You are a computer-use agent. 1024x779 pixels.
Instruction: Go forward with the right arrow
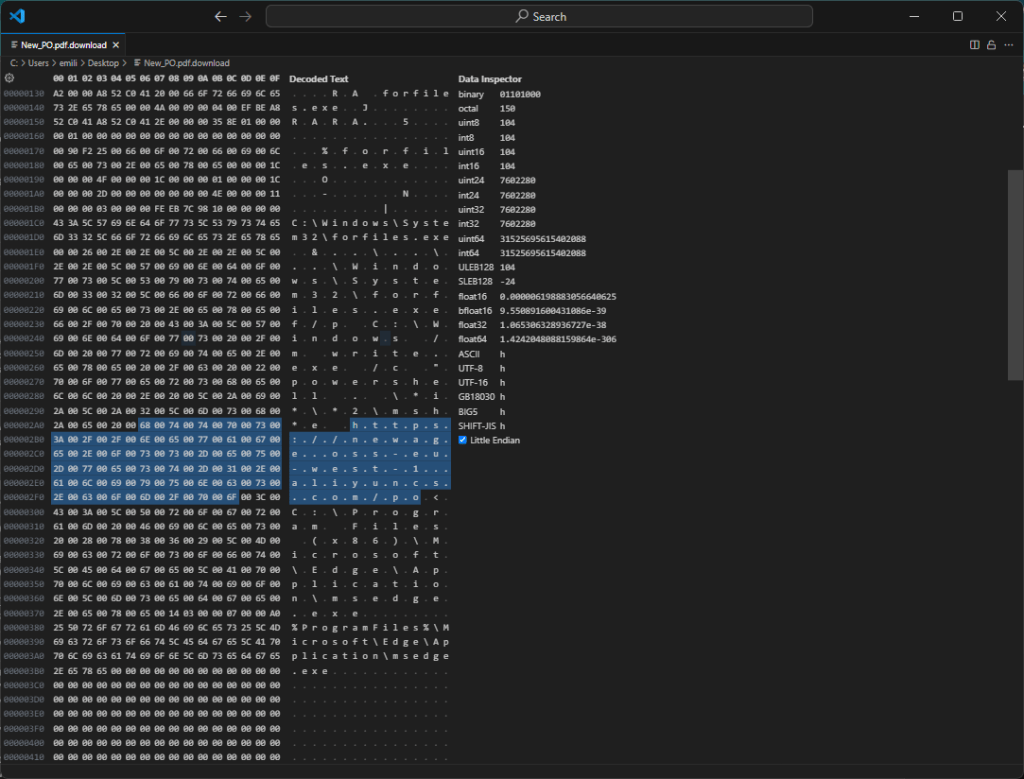245,16
